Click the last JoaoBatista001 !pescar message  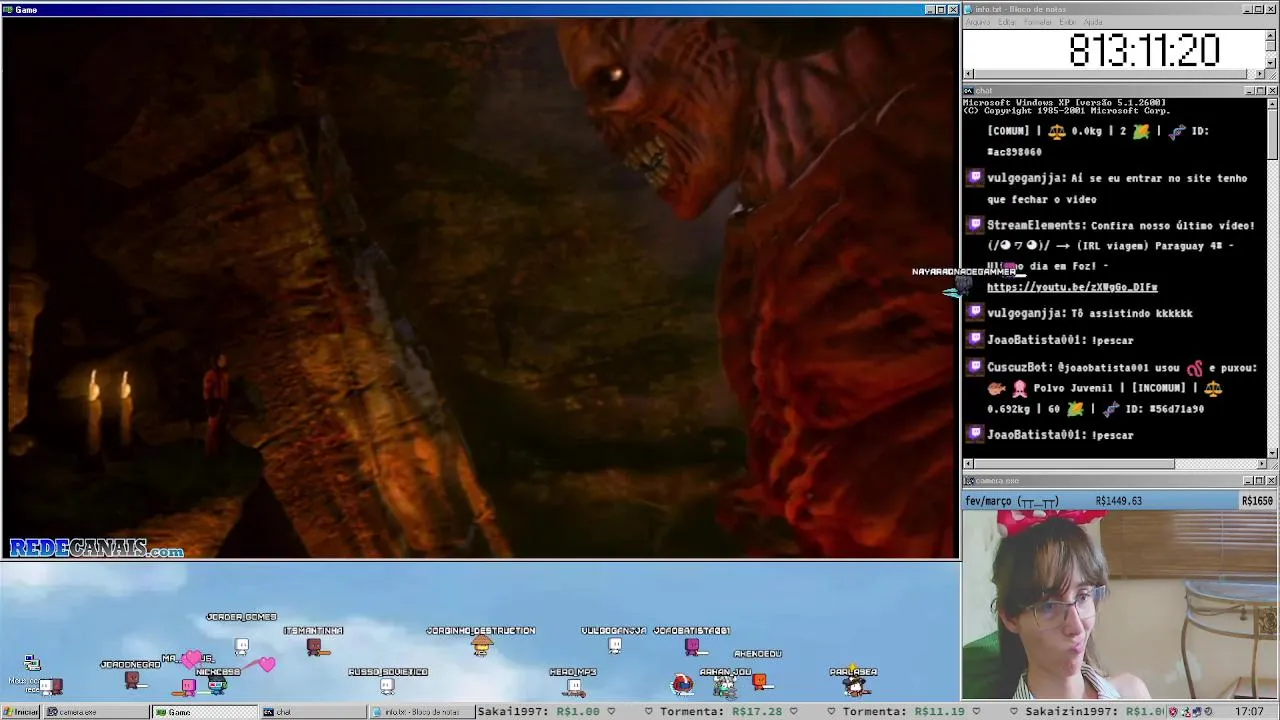coord(1060,435)
